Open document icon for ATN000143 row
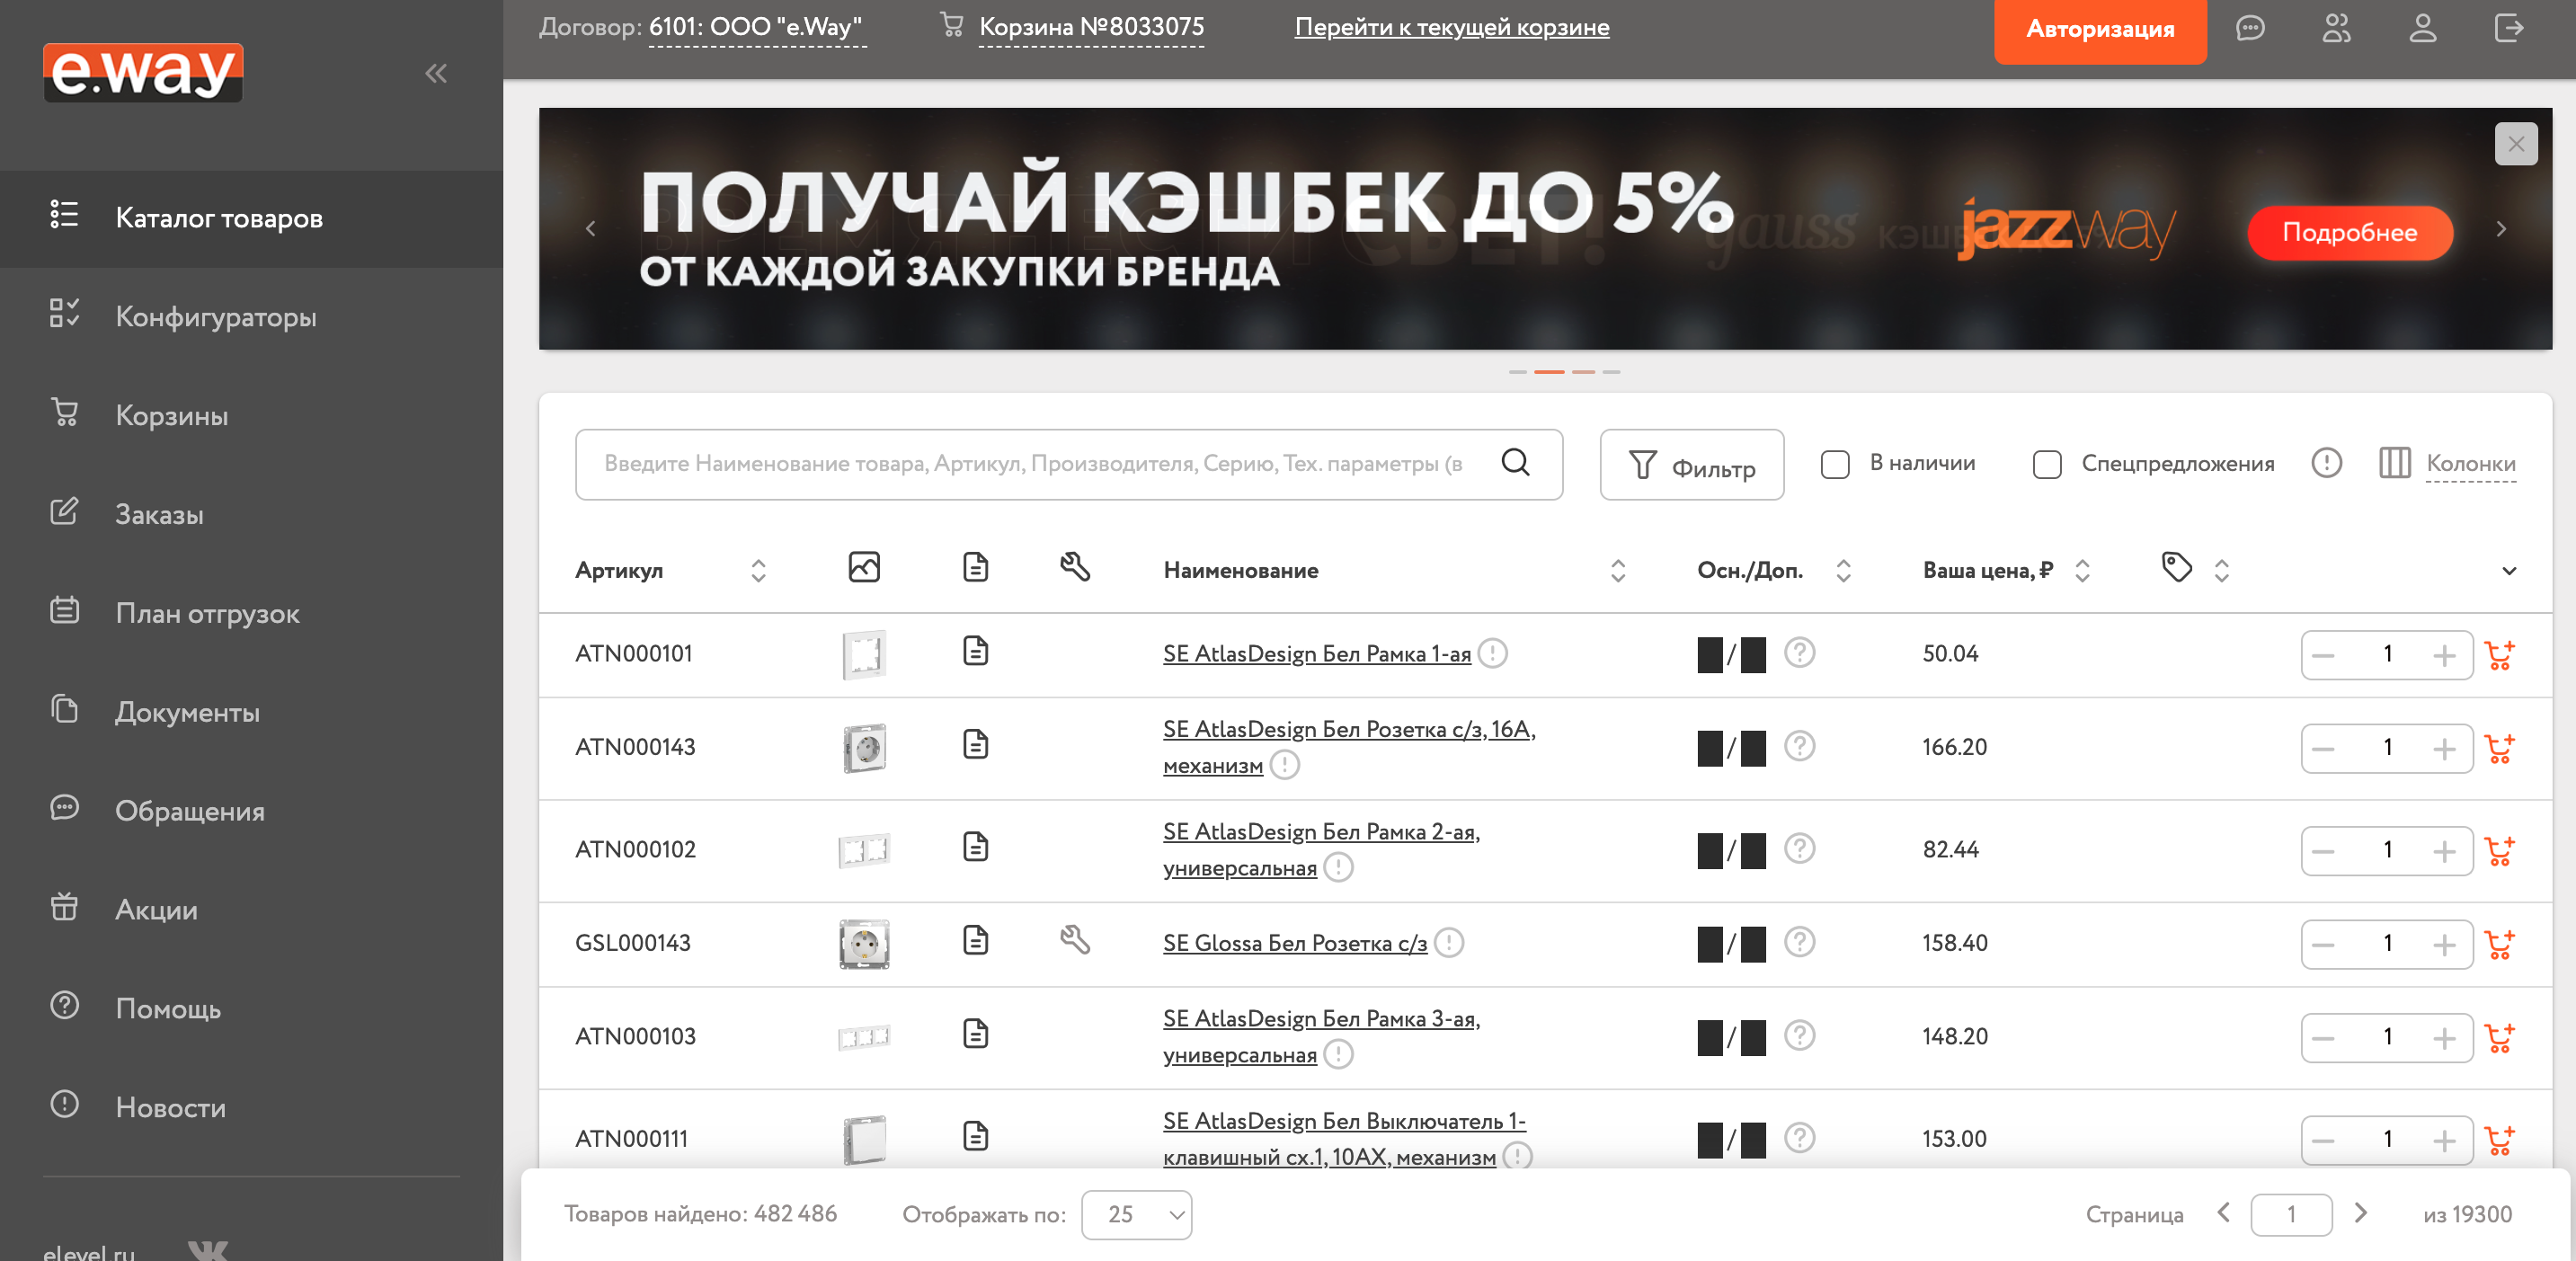This screenshot has height=1261, width=2576. coord(975,745)
